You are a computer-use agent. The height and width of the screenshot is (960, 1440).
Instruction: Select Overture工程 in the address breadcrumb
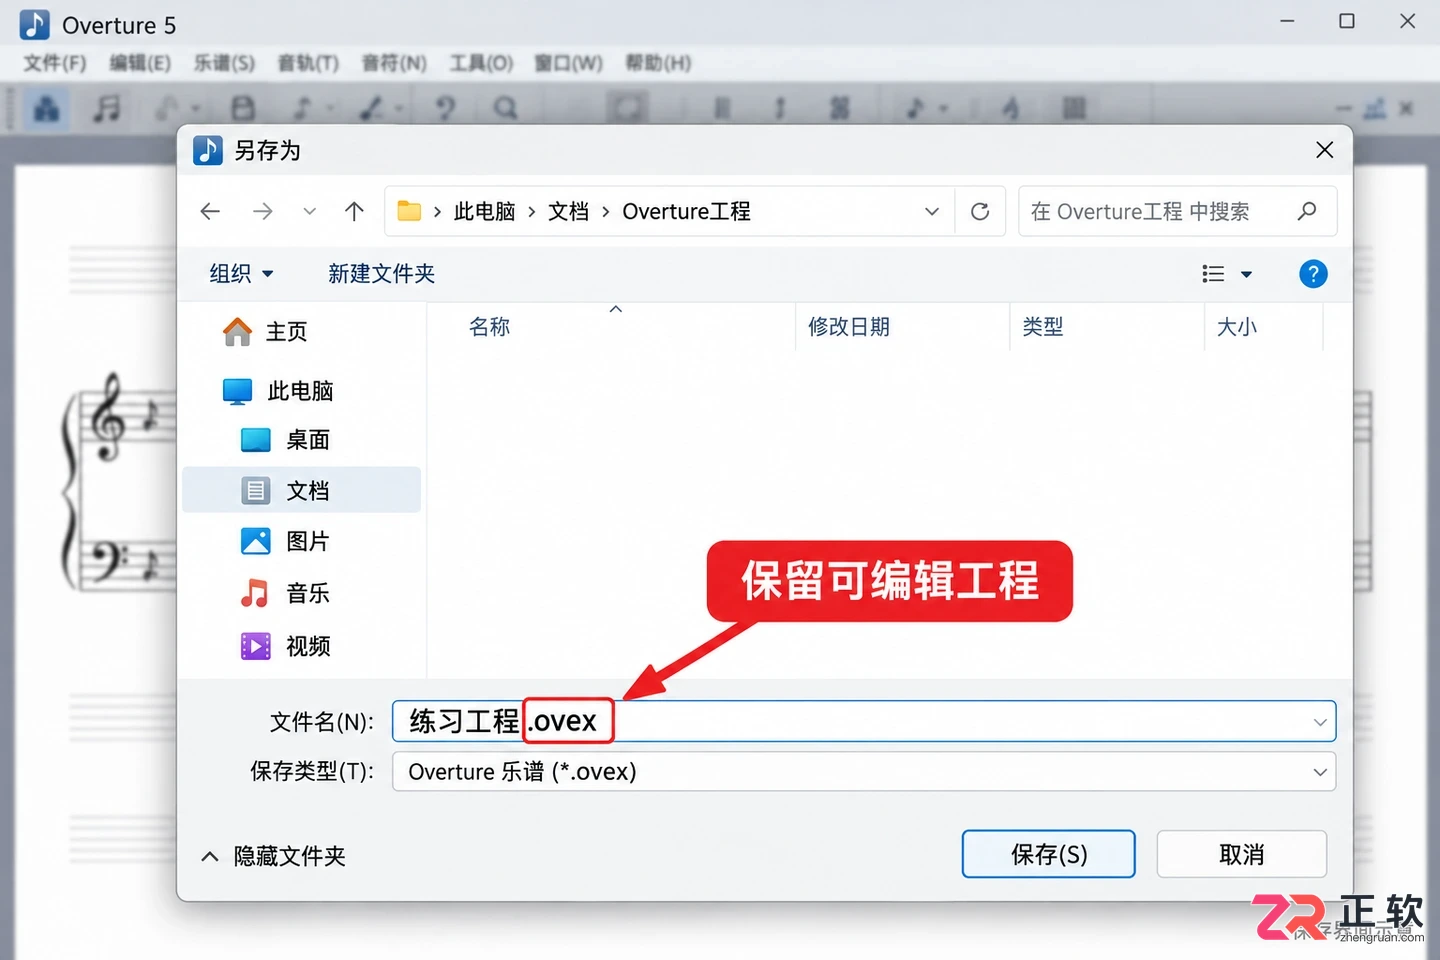click(686, 211)
